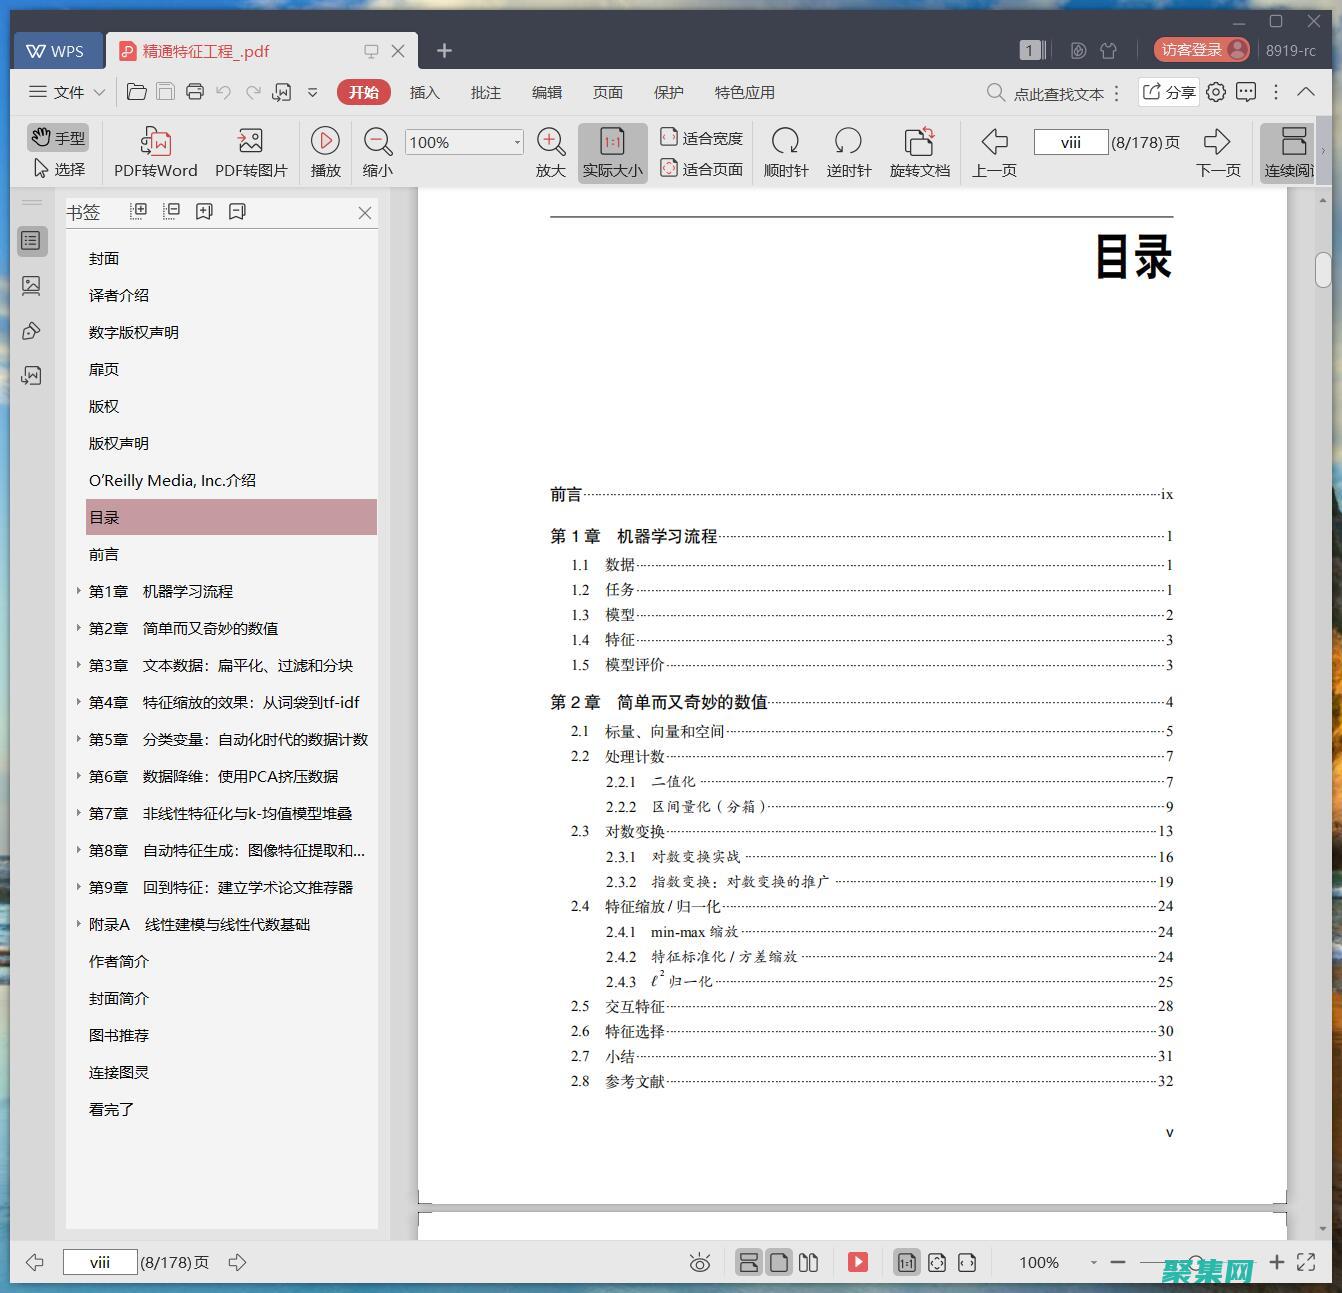Screen dimensions: 1342x1293
Task: Click the 播放 slideshow icon
Action: pyautogui.click(x=325, y=141)
